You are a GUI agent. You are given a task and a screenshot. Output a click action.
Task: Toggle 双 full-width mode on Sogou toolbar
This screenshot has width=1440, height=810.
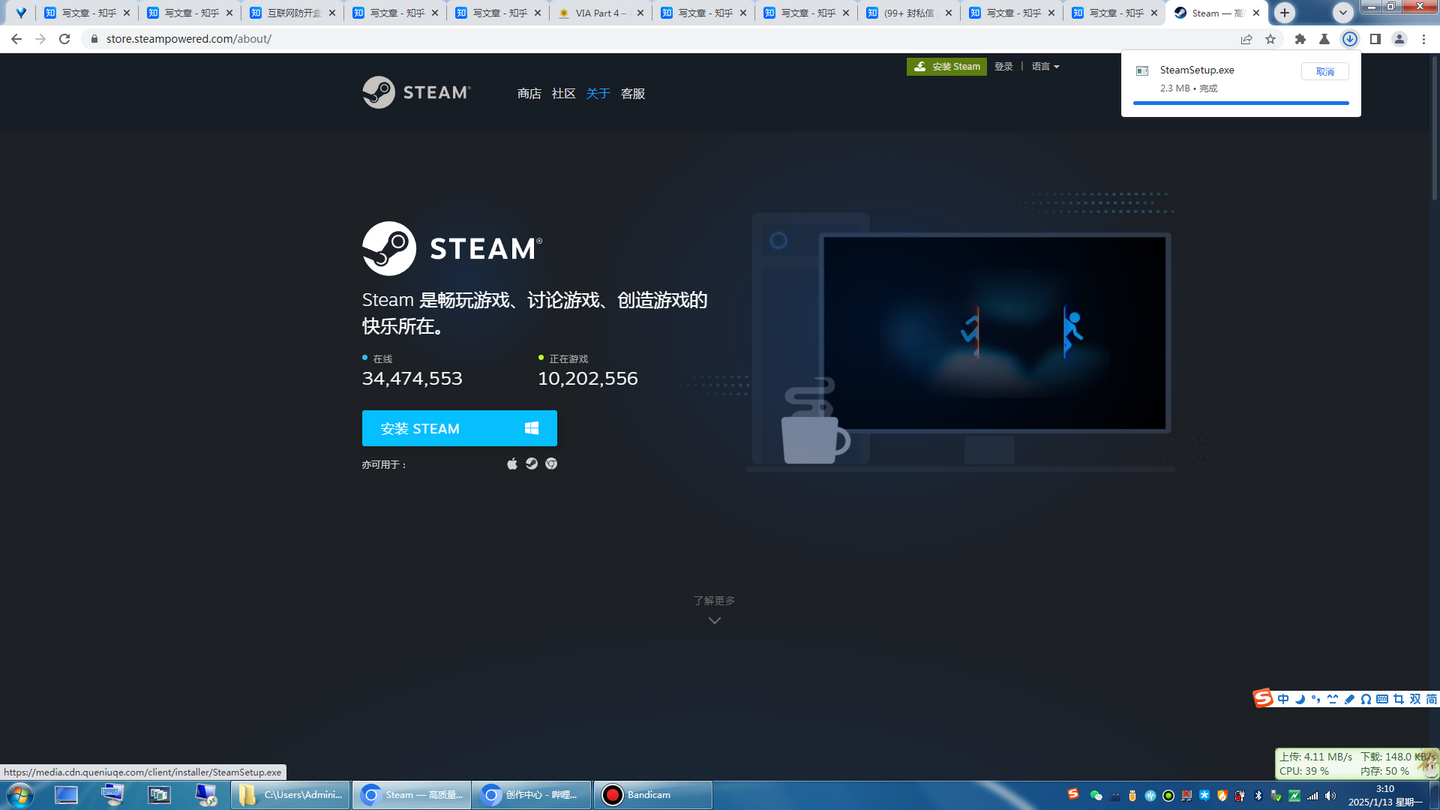[x=1414, y=698]
